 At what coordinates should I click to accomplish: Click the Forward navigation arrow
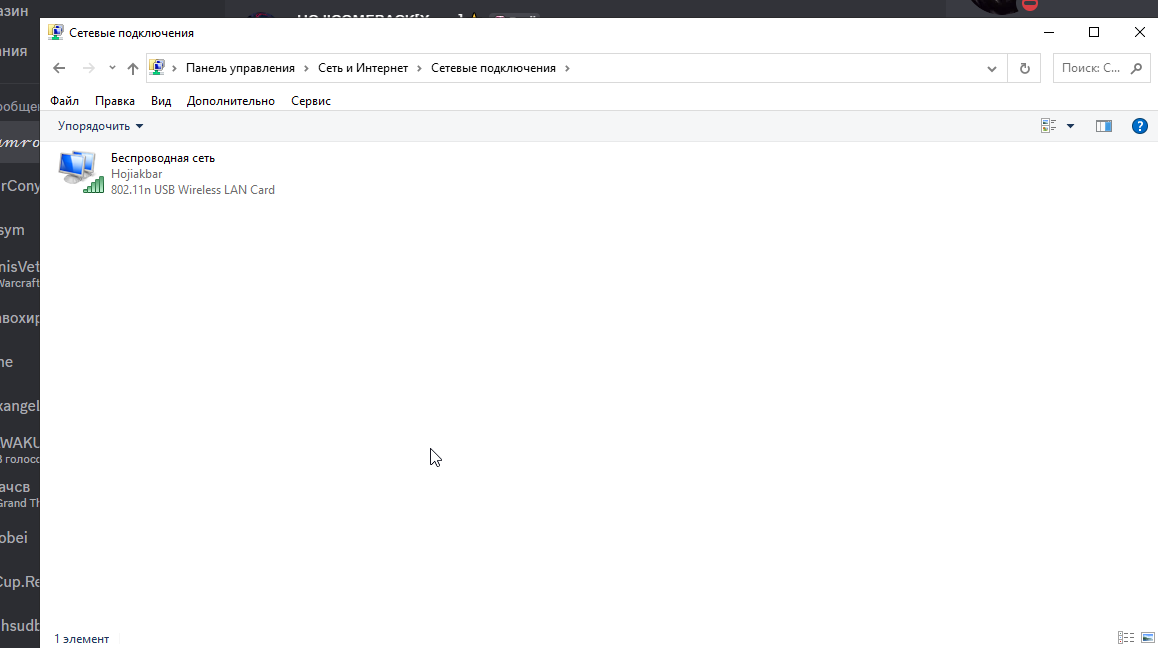click(89, 68)
